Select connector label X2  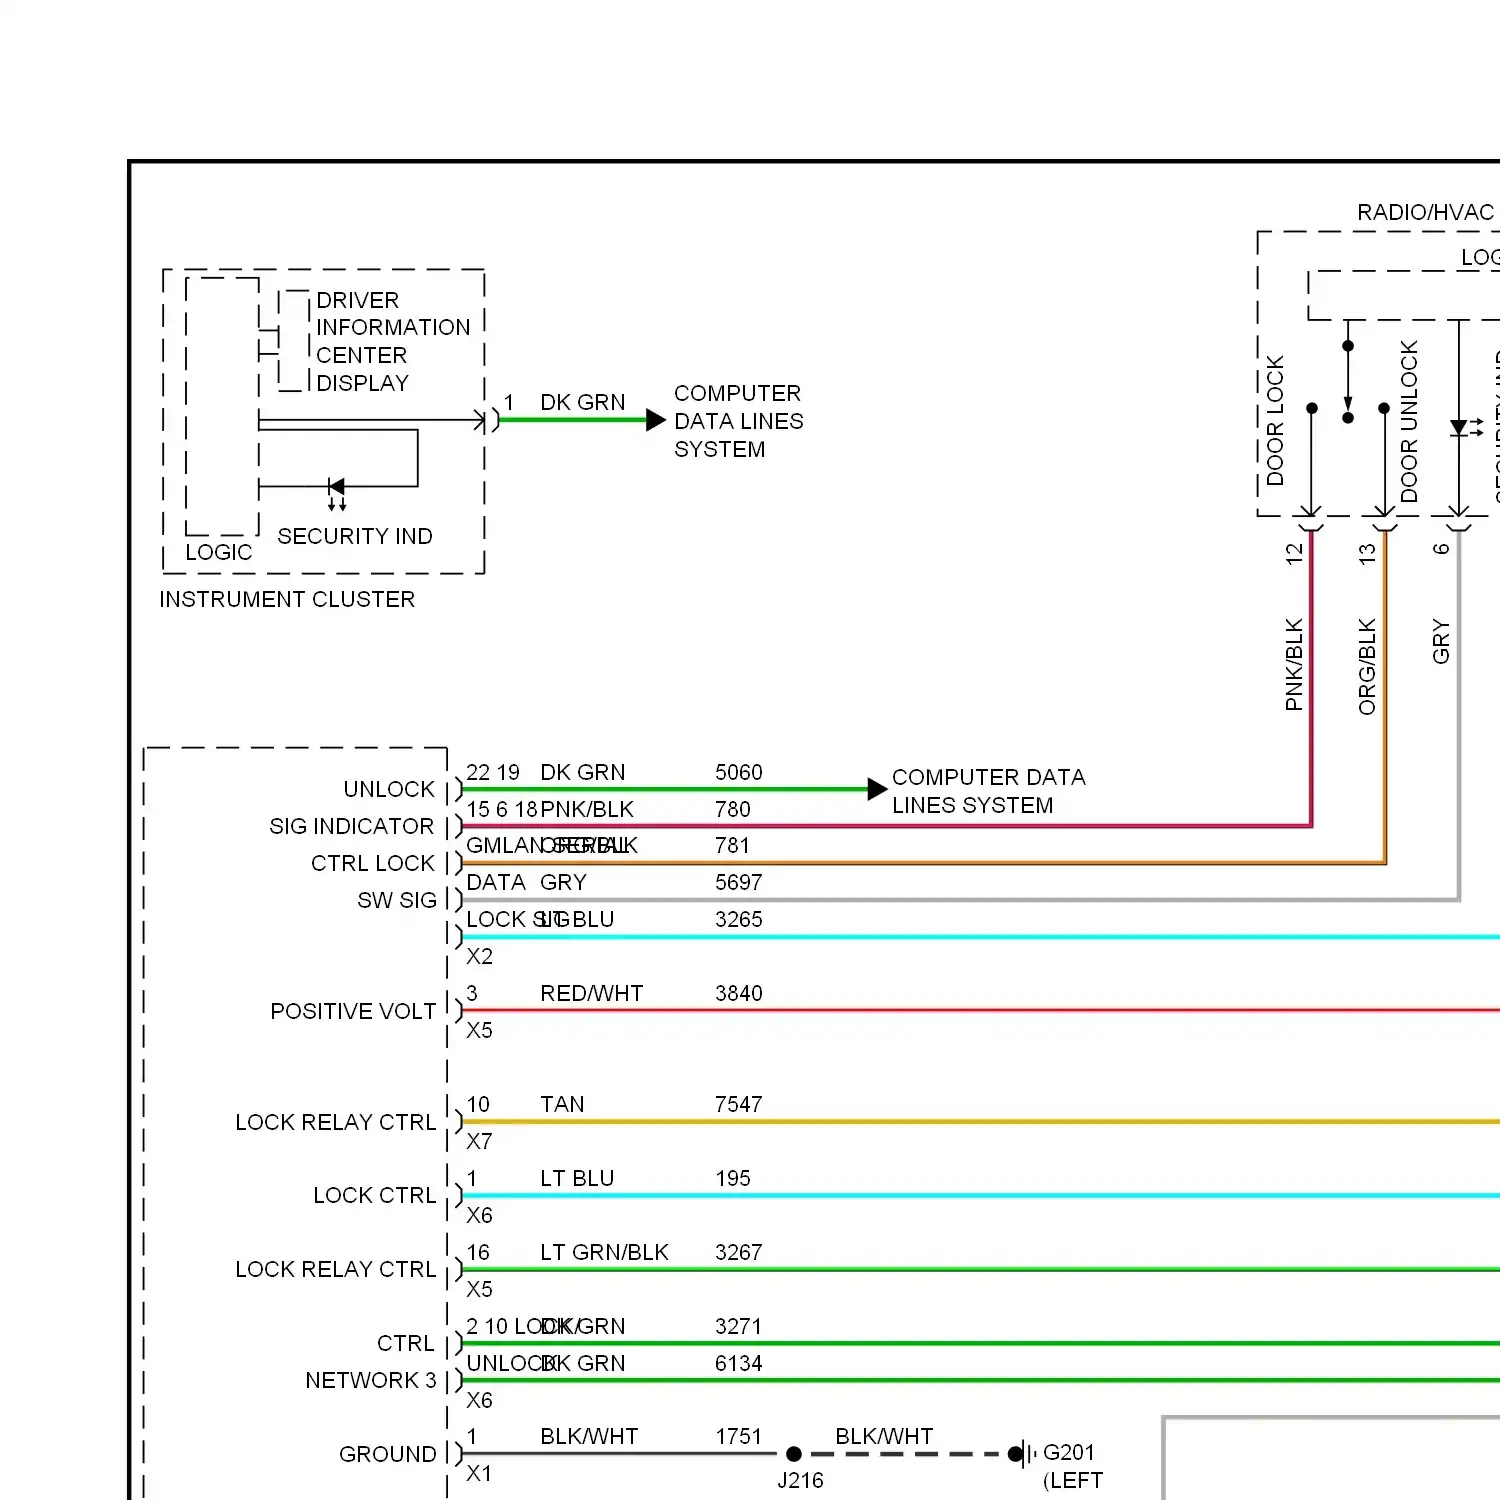[480, 956]
